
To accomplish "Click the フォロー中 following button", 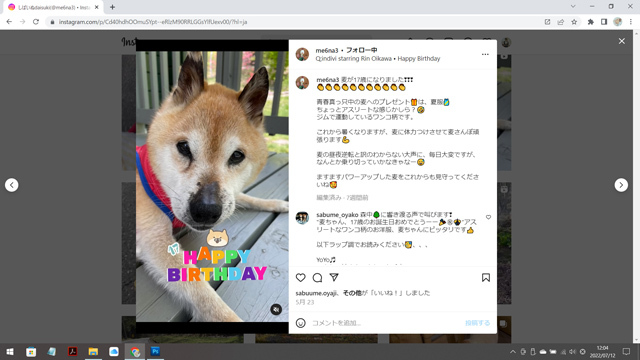I will point(362,50).
